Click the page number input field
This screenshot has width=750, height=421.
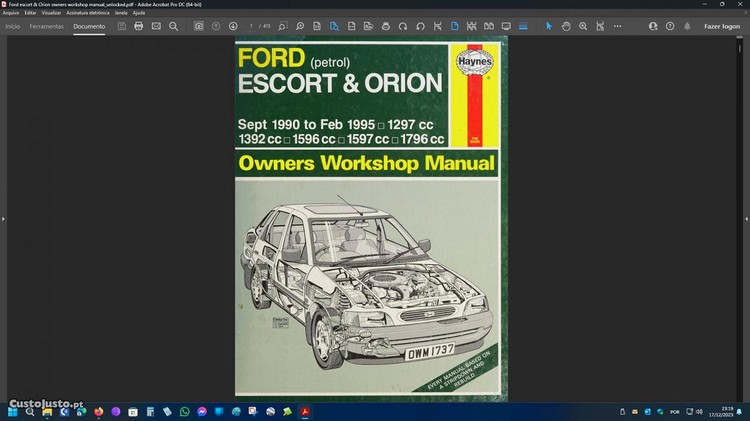coord(252,26)
